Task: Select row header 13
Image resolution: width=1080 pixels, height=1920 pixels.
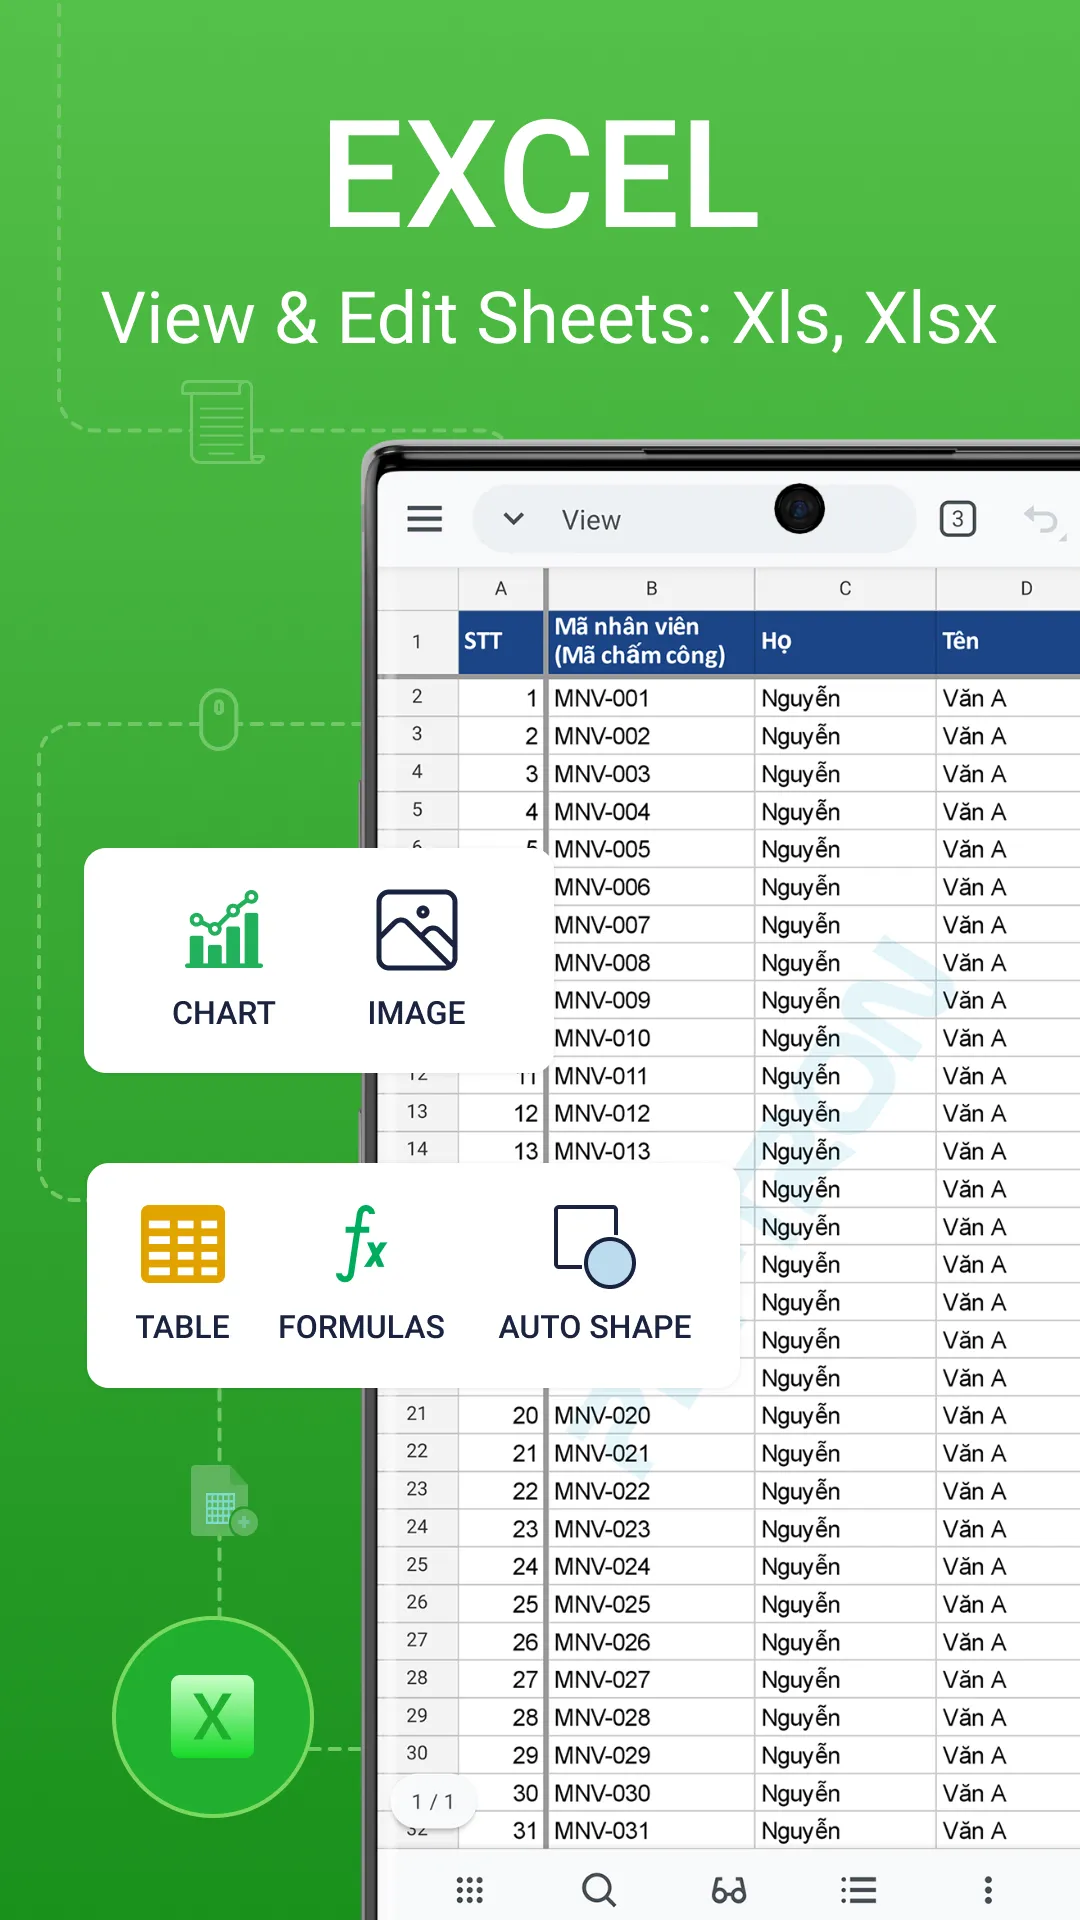Action: click(417, 1112)
